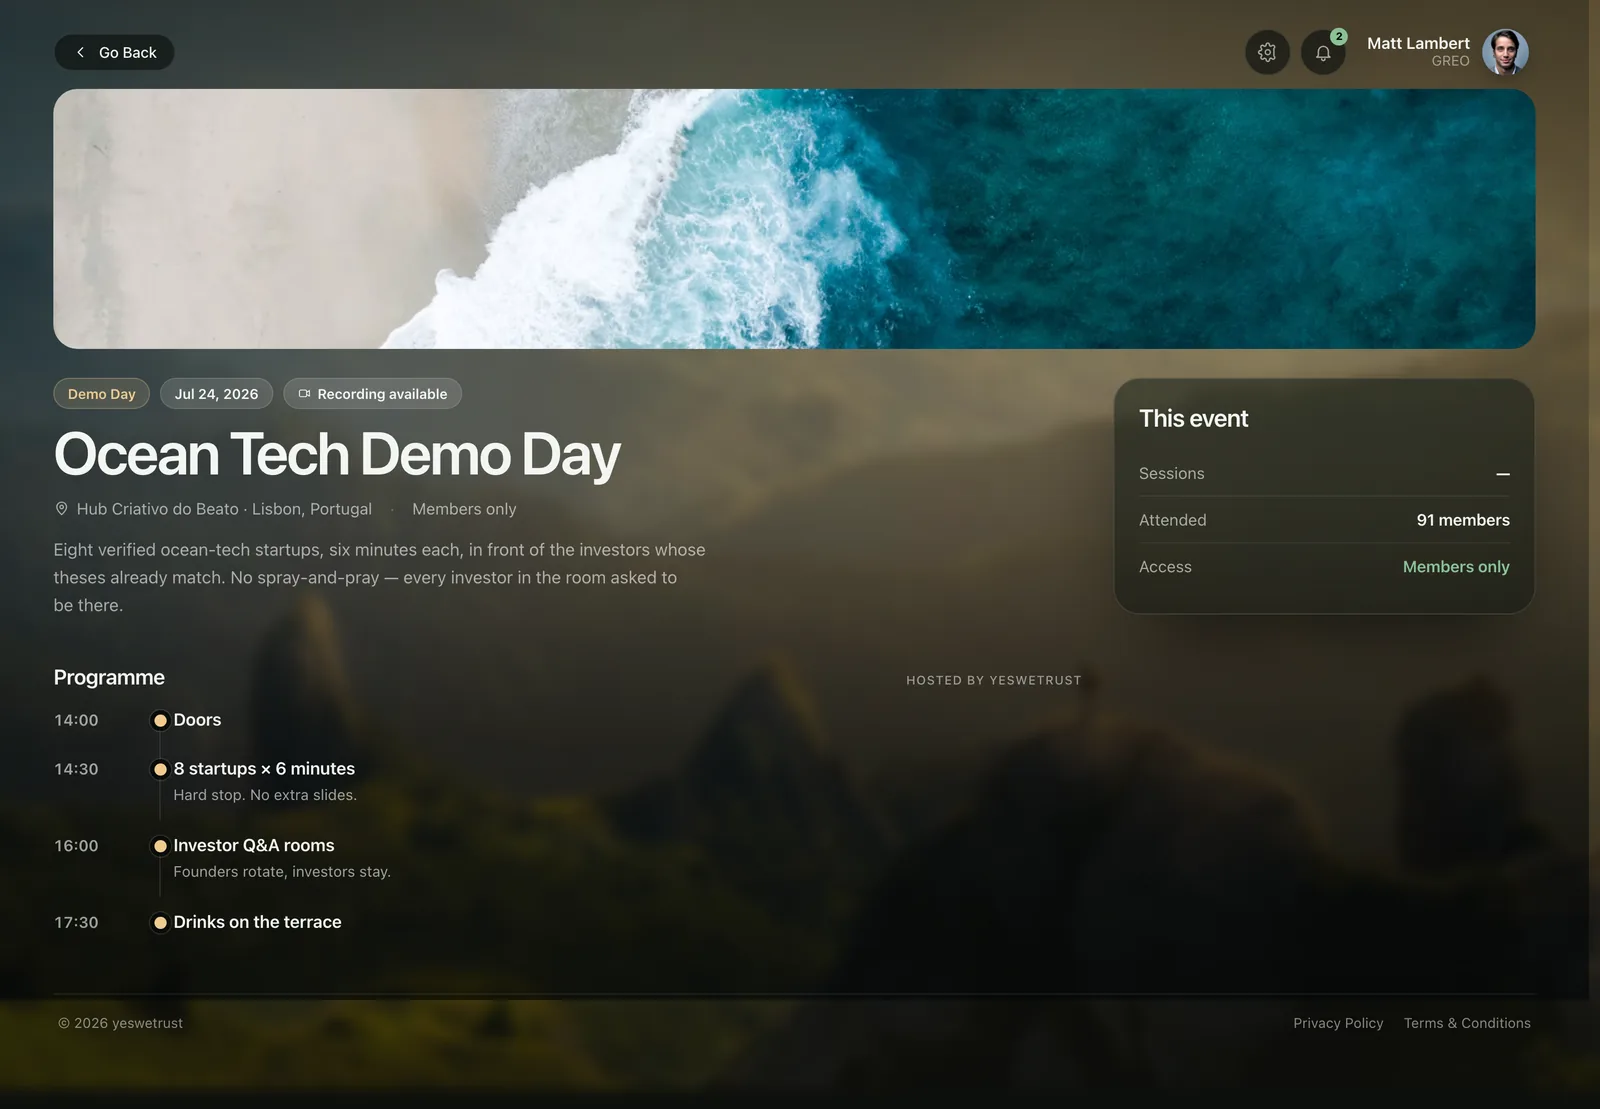
Task: Click the Ocean Tech Demo Day title
Action: (337, 455)
